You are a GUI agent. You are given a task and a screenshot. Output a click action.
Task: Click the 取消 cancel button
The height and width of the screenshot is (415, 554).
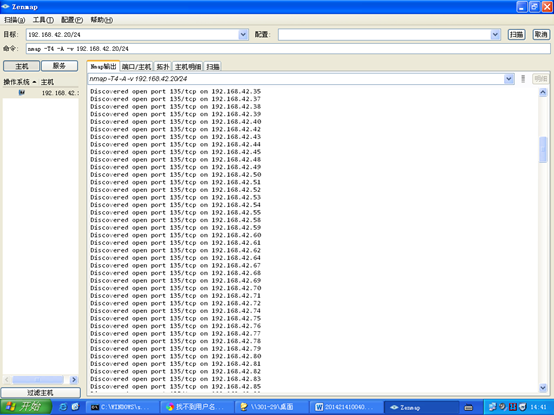pyautogui.click(x=541, y=34)
